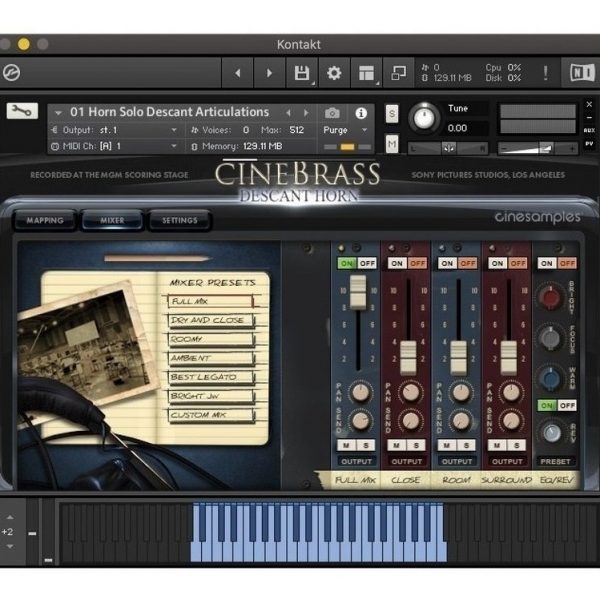
Task: Switch to the Mapping tab
Action: click(x=45, y=220)
